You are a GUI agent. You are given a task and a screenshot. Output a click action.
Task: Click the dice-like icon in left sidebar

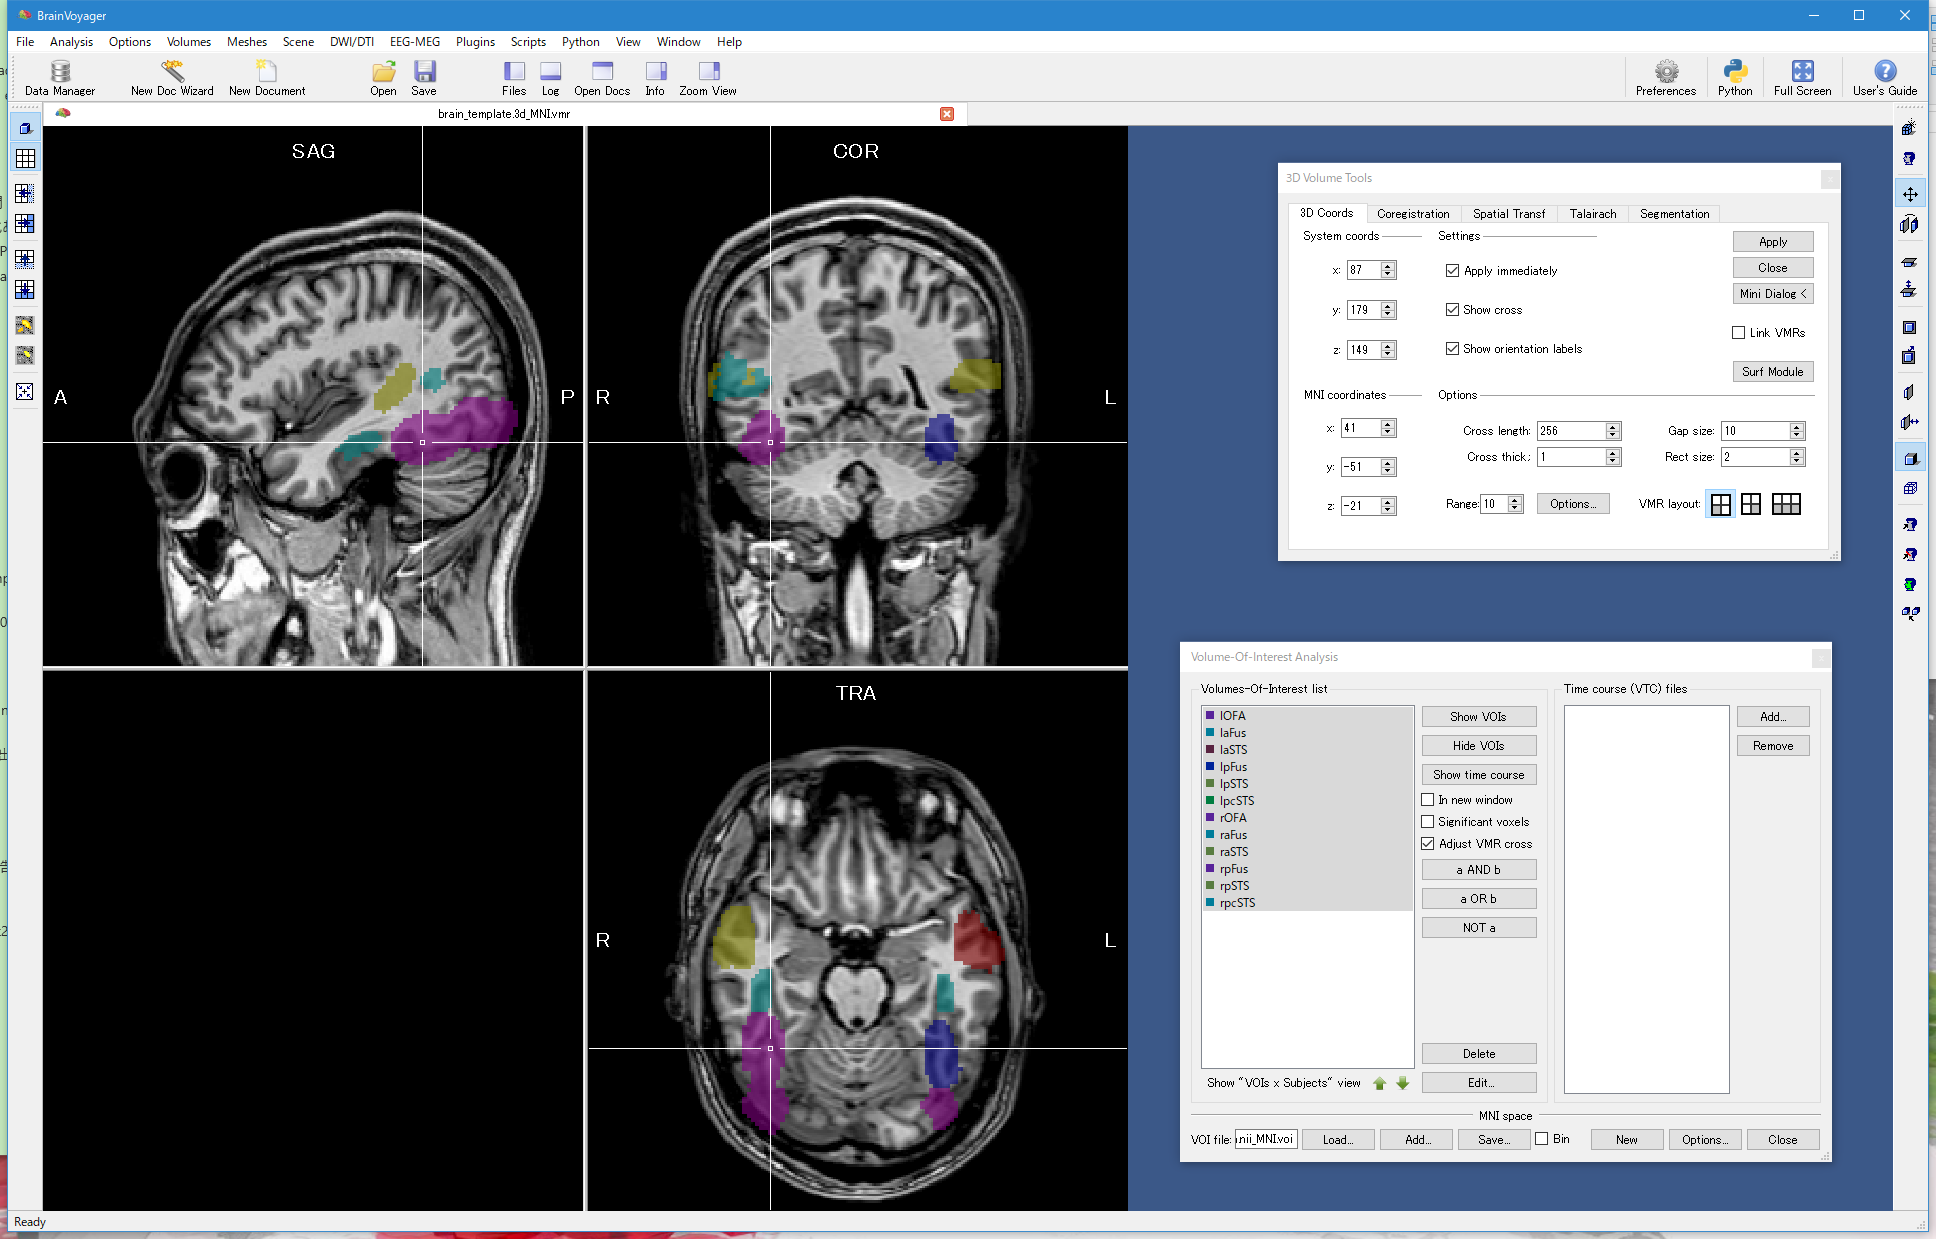[25, 391]
